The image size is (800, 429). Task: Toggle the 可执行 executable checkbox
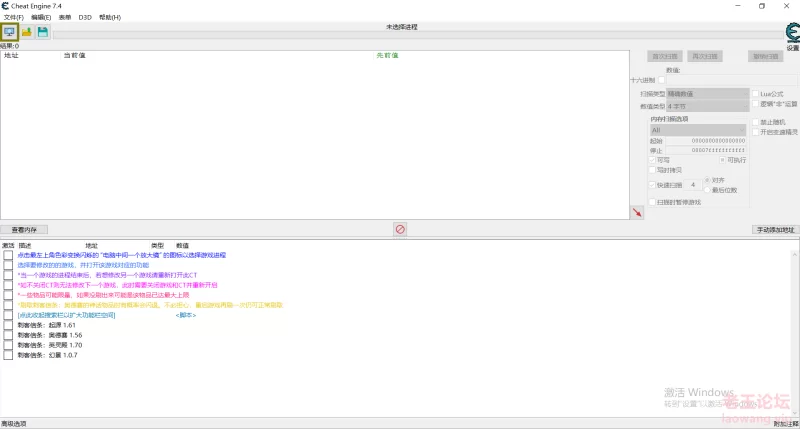point(722,160)
